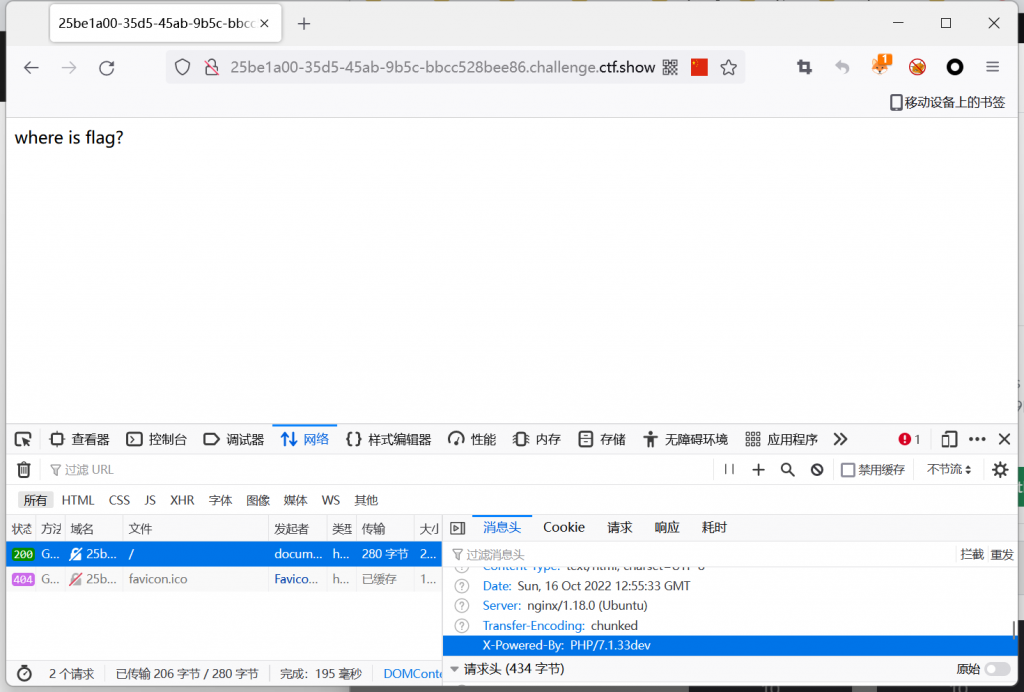The height and width of the screenshot is (692, 1024).
Task: Open the tracking protection shield icon
Action: 182,67
